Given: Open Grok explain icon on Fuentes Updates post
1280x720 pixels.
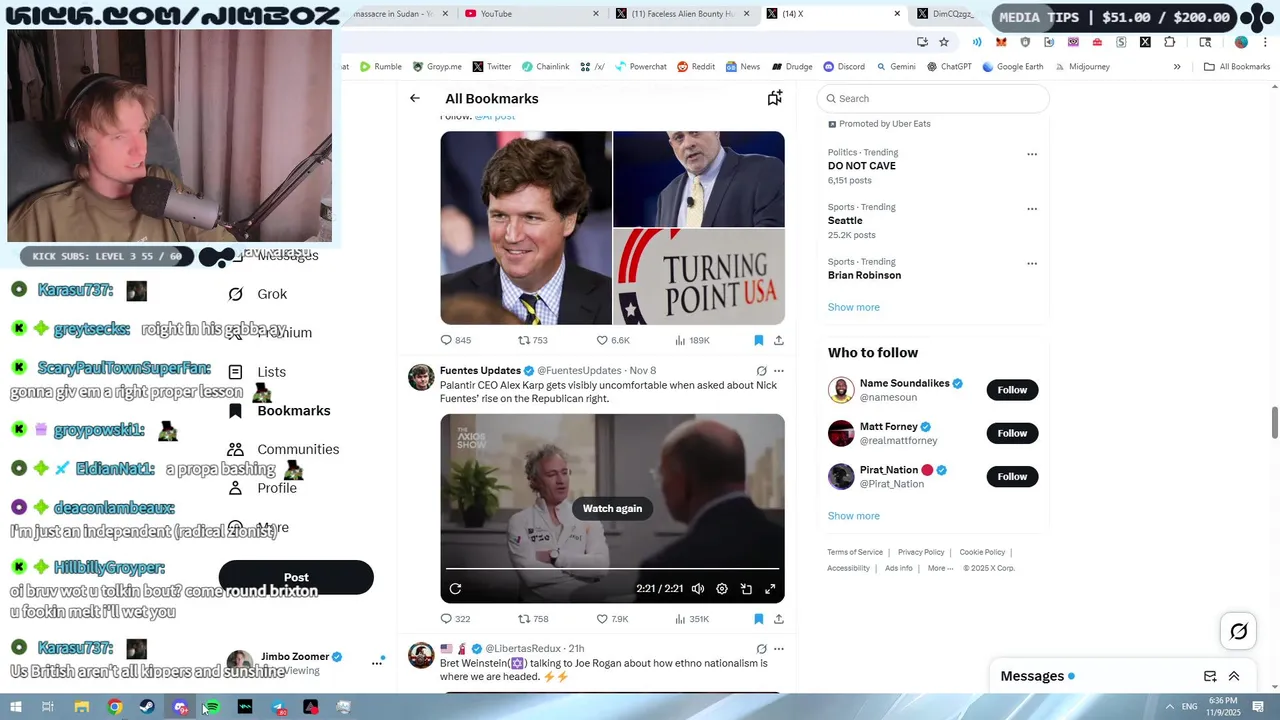Looking at the screenshot, I should click(x=761, y=371).
